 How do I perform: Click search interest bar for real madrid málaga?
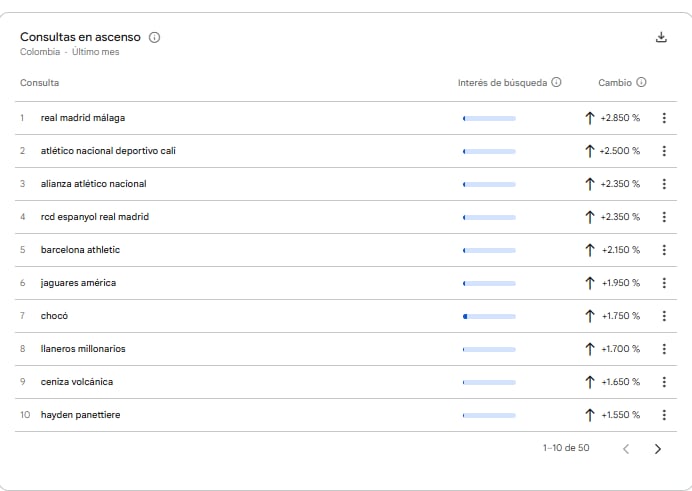(x=489, y=118)
